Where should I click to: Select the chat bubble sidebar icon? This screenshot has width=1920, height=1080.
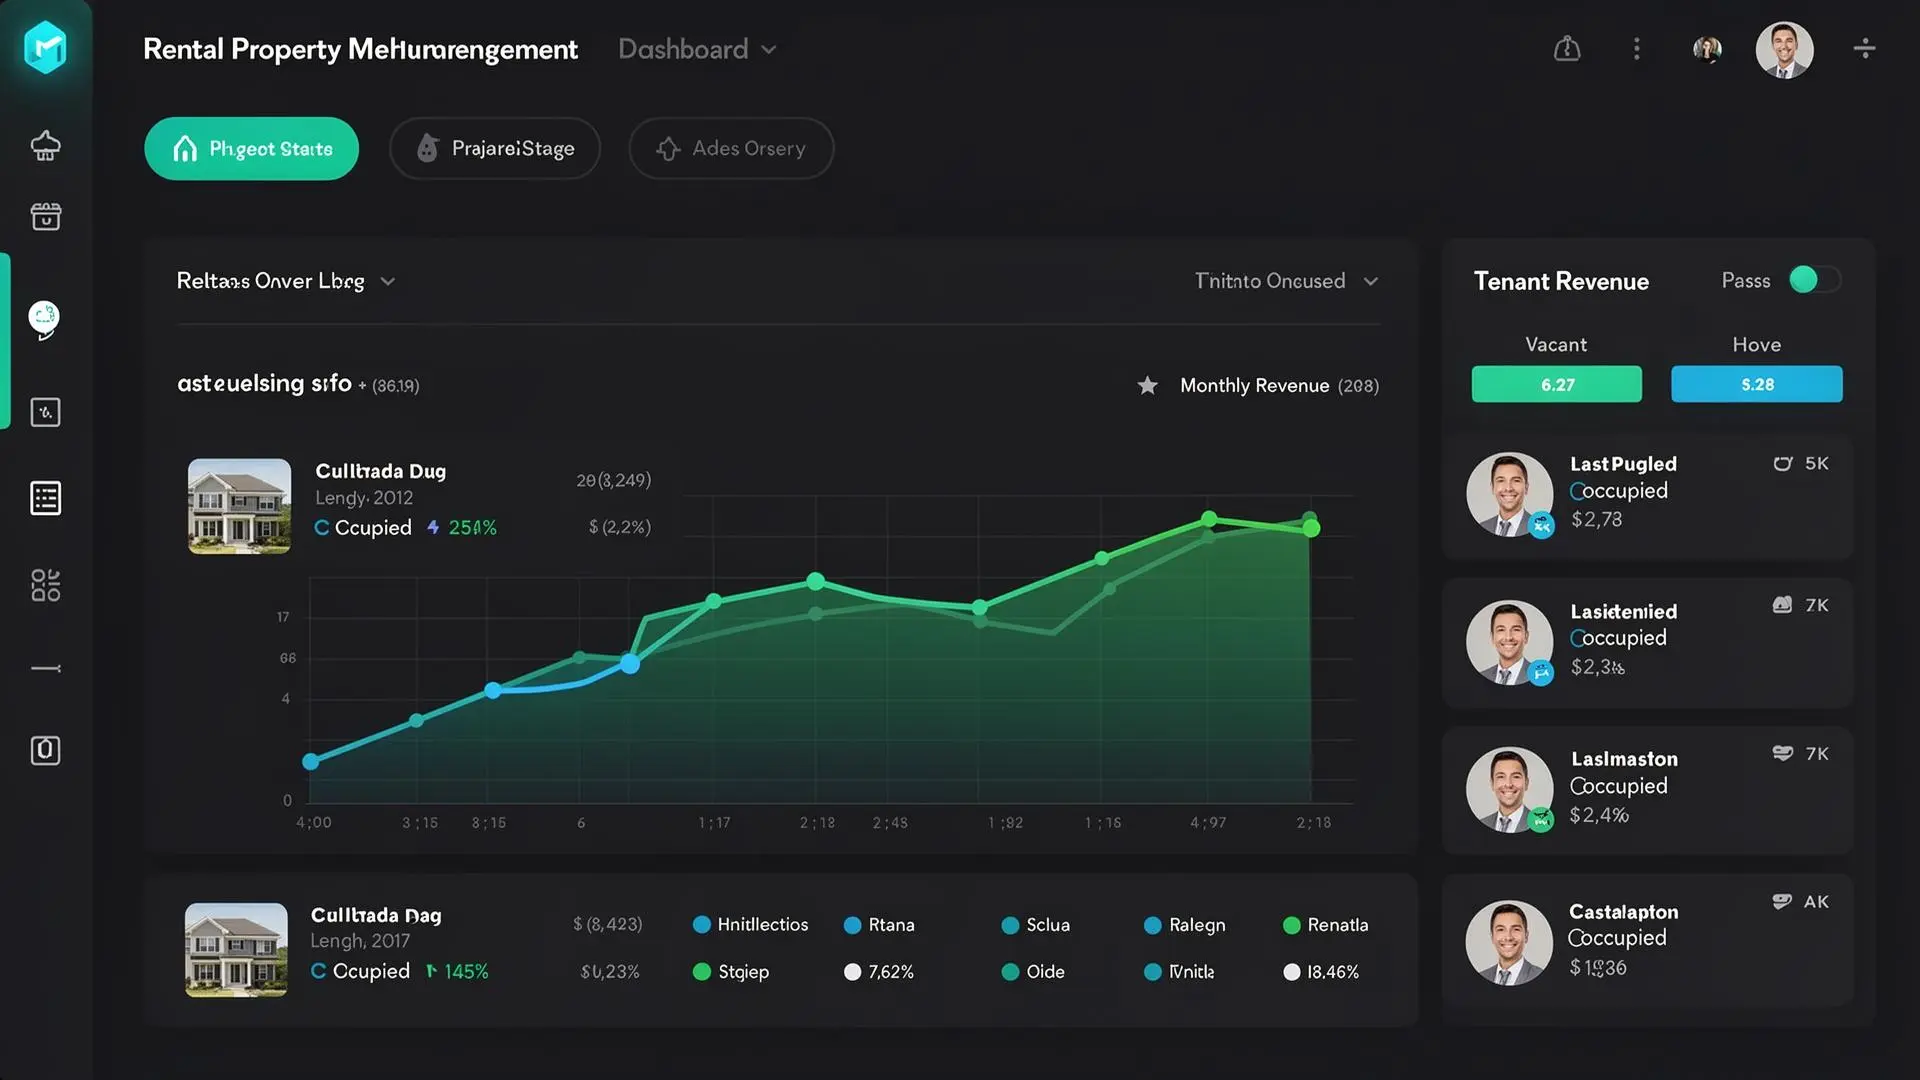[44, 319]
